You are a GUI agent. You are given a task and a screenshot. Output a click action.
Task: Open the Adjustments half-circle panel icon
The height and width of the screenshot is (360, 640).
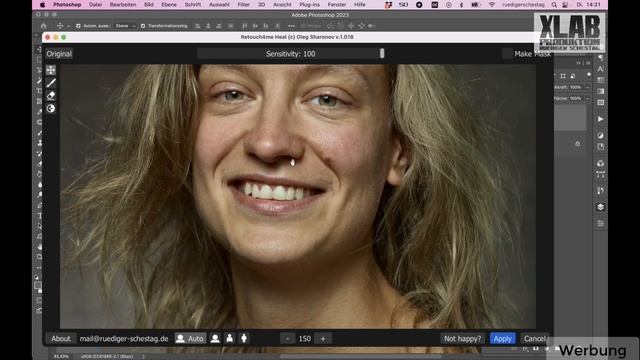click(x=600, y=136)
